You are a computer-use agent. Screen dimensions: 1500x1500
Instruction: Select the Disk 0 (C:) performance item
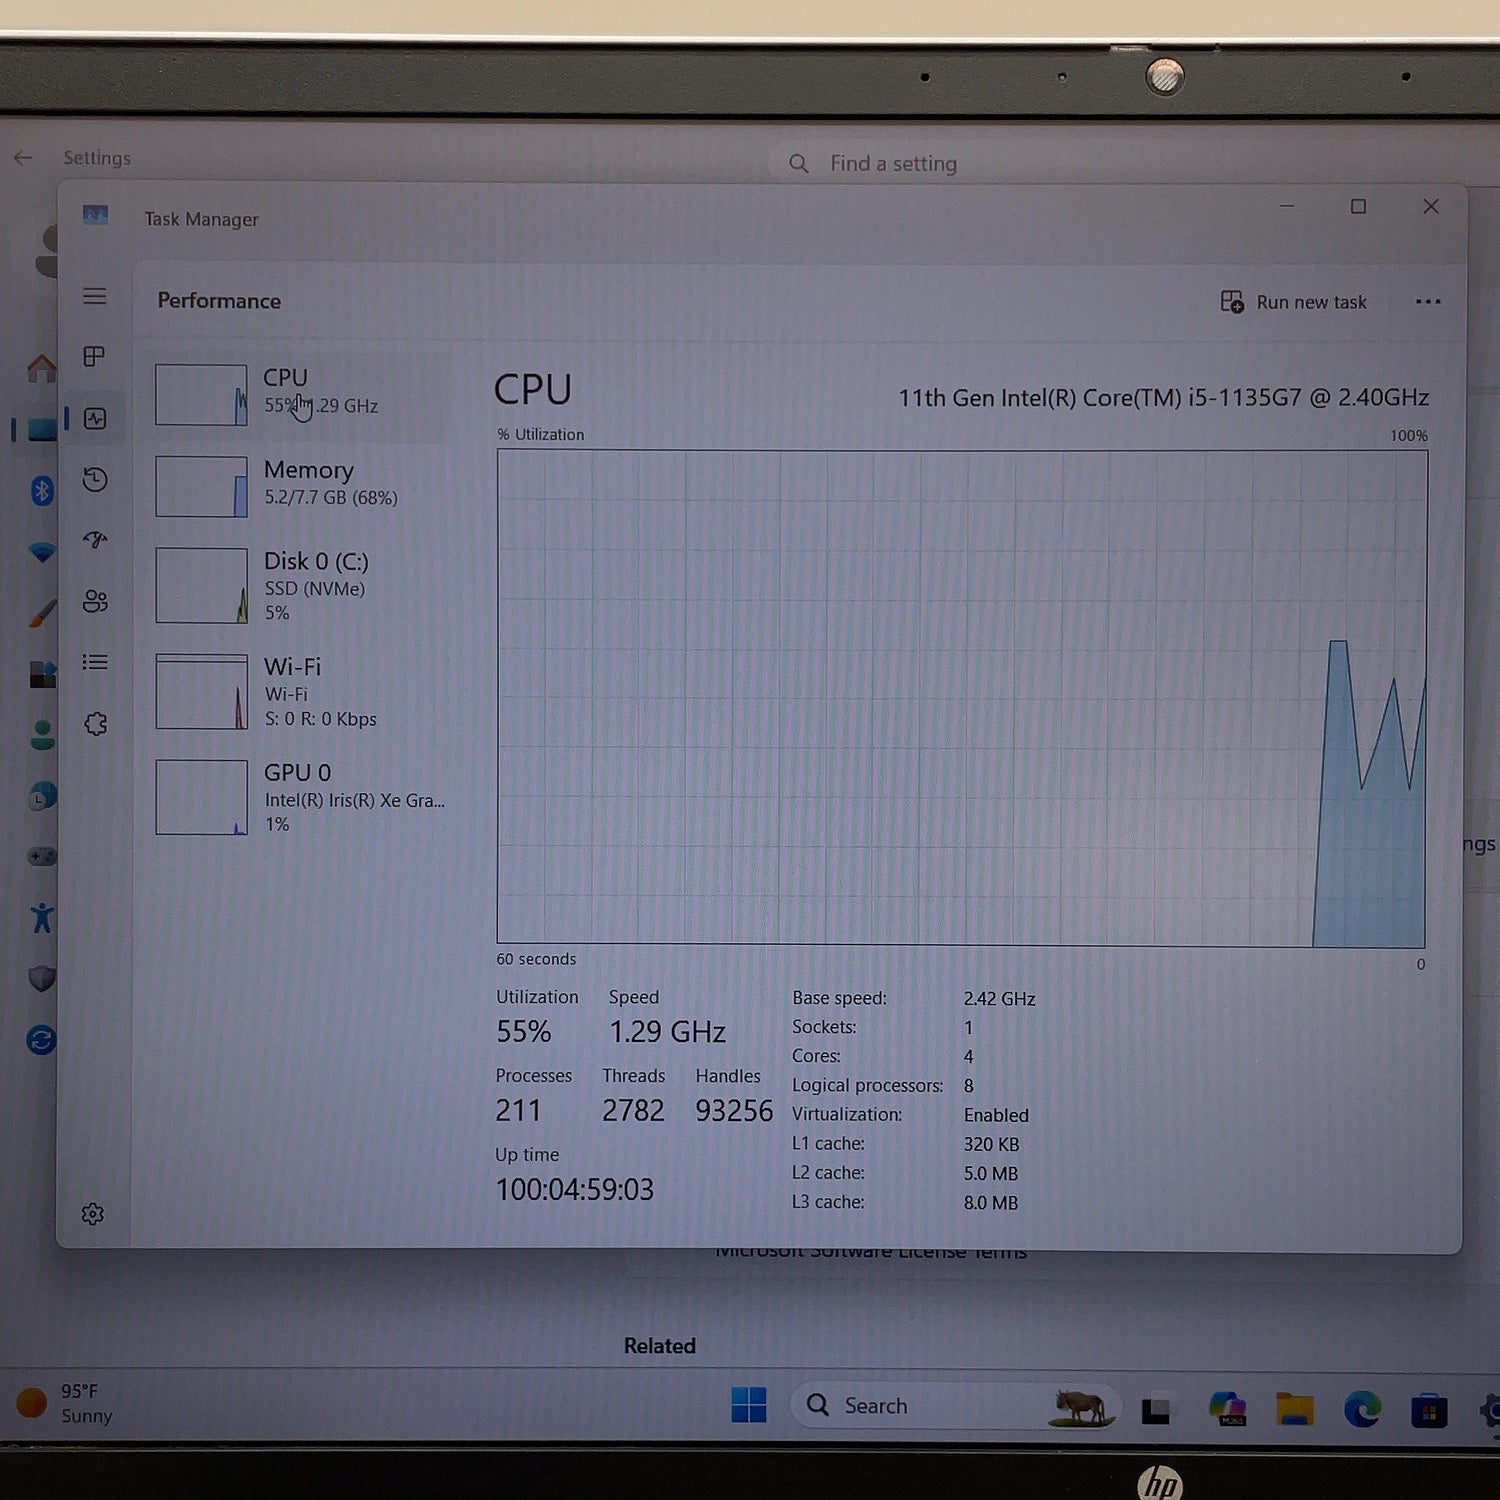(300, 586)
